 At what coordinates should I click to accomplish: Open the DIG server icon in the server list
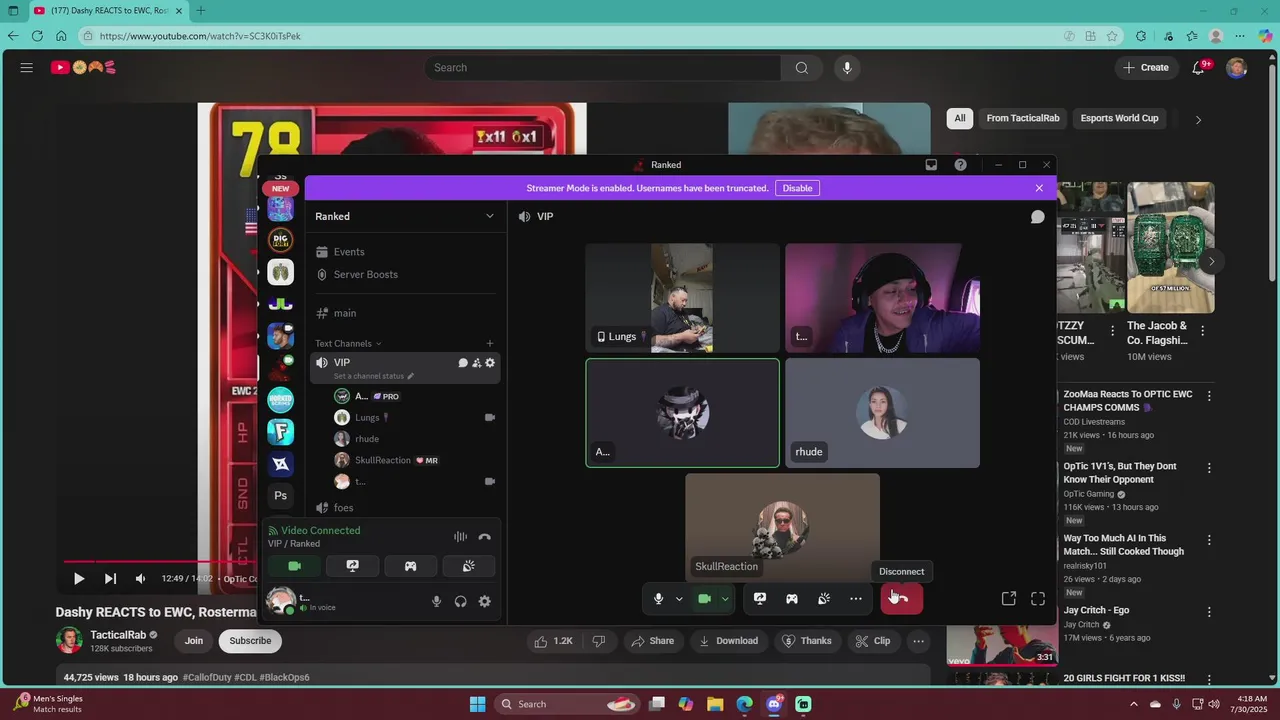coord(280,240)
